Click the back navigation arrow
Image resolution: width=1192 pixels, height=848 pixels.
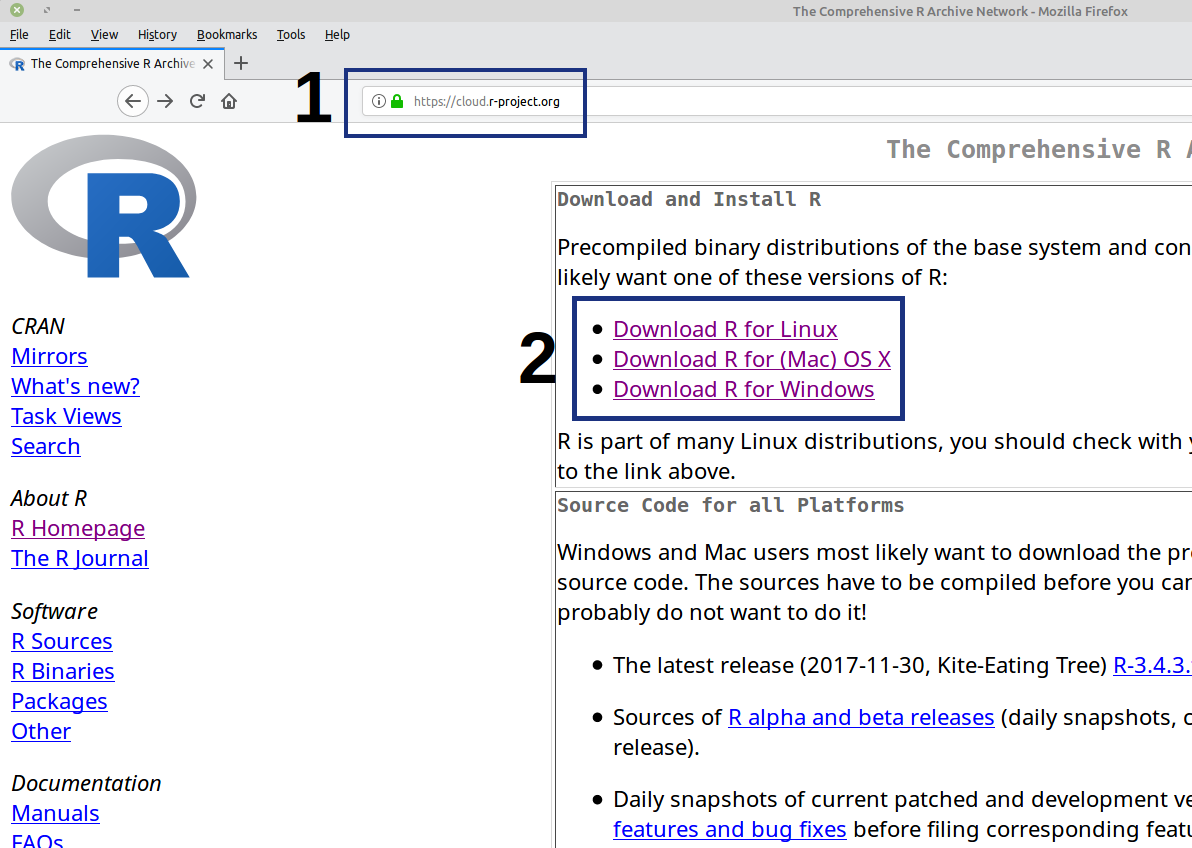[133, 101]
